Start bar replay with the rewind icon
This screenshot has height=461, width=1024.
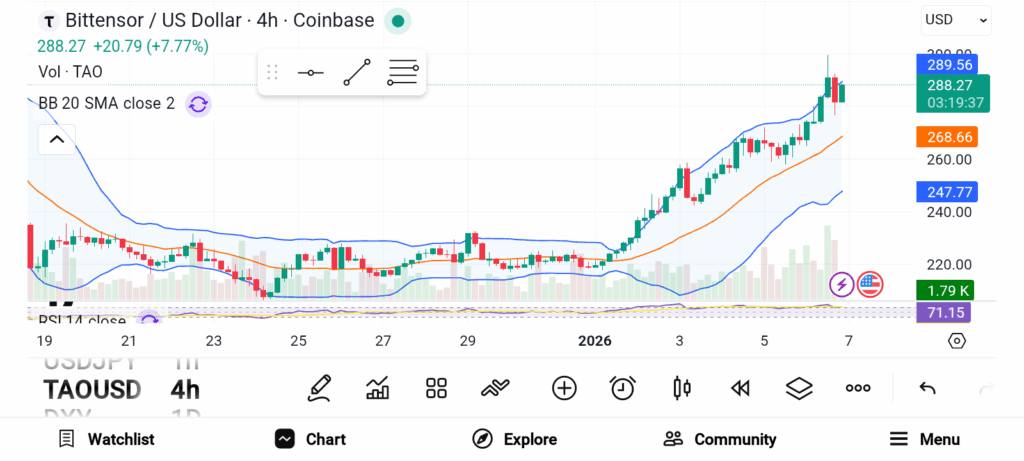point(740,388)
